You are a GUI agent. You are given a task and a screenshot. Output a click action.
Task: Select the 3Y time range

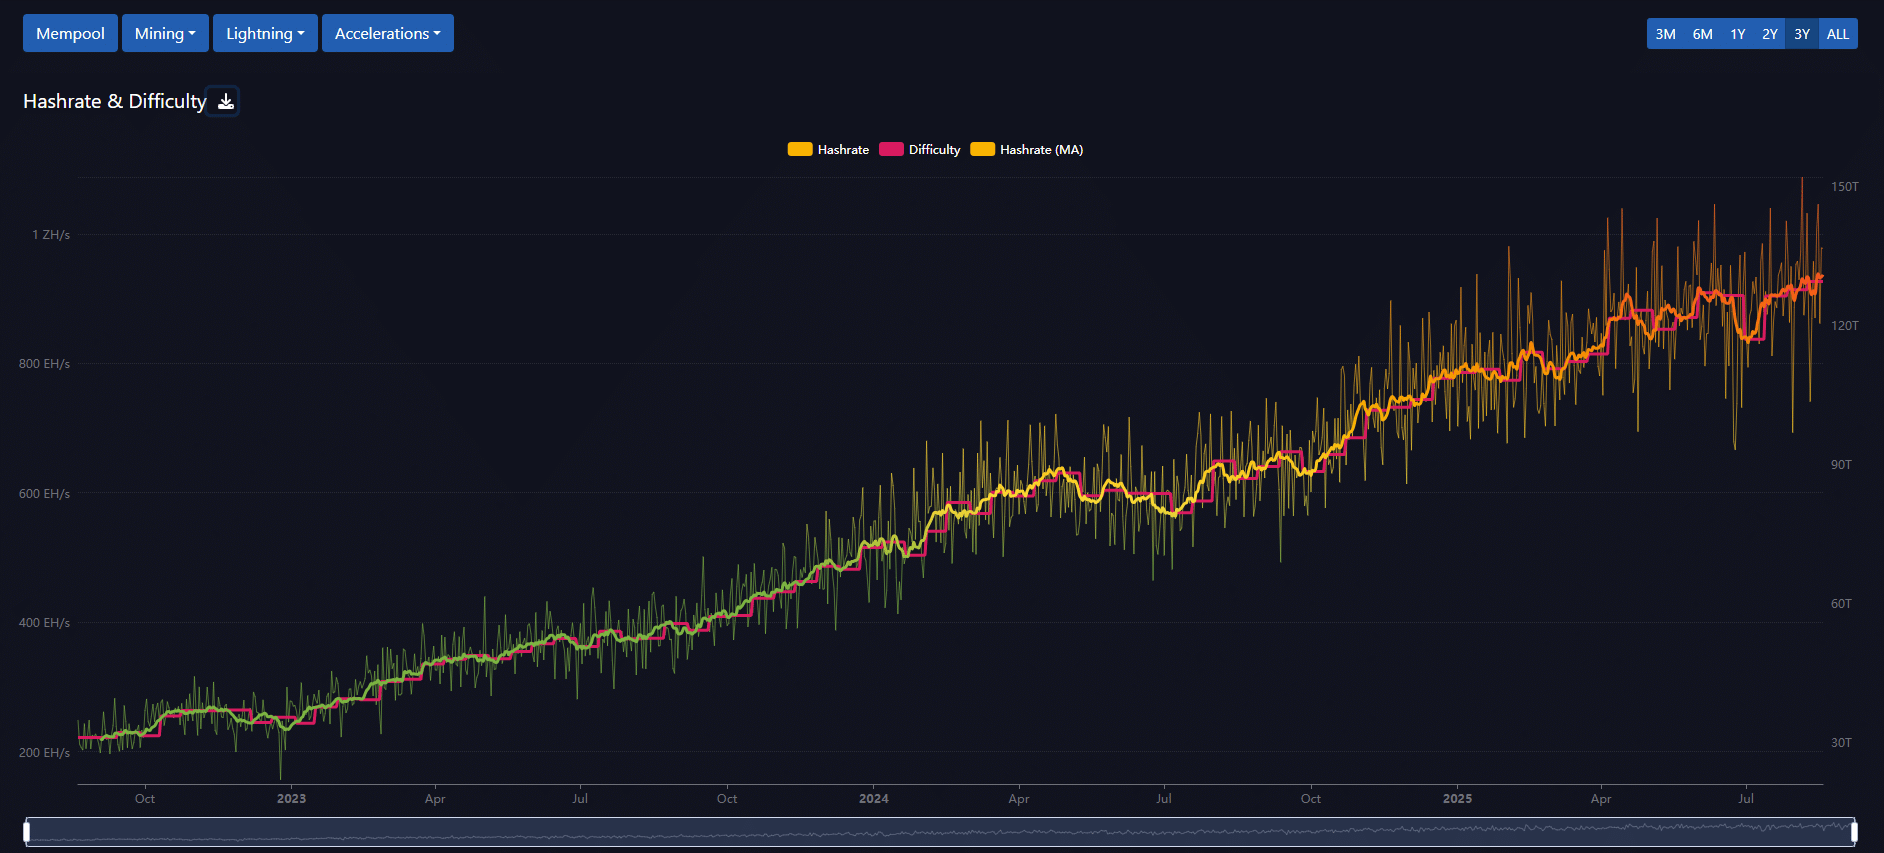1802,34
